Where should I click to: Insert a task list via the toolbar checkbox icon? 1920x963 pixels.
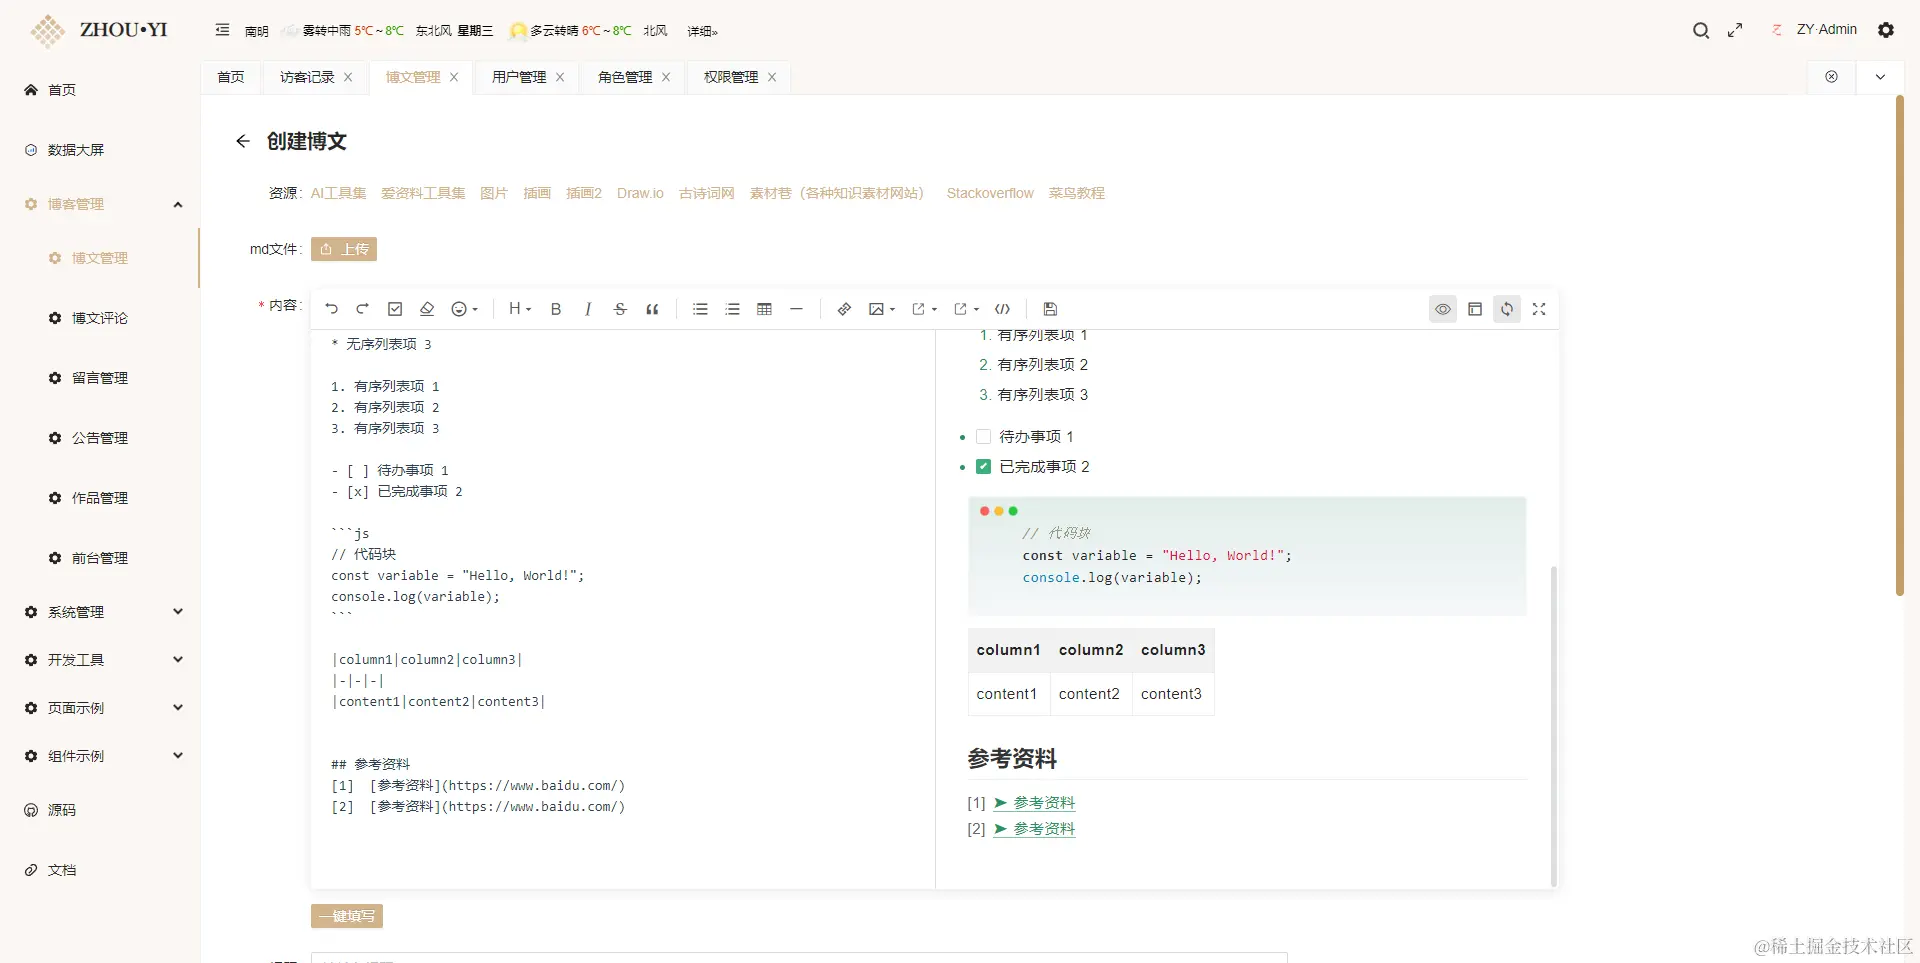coord(395,309)
